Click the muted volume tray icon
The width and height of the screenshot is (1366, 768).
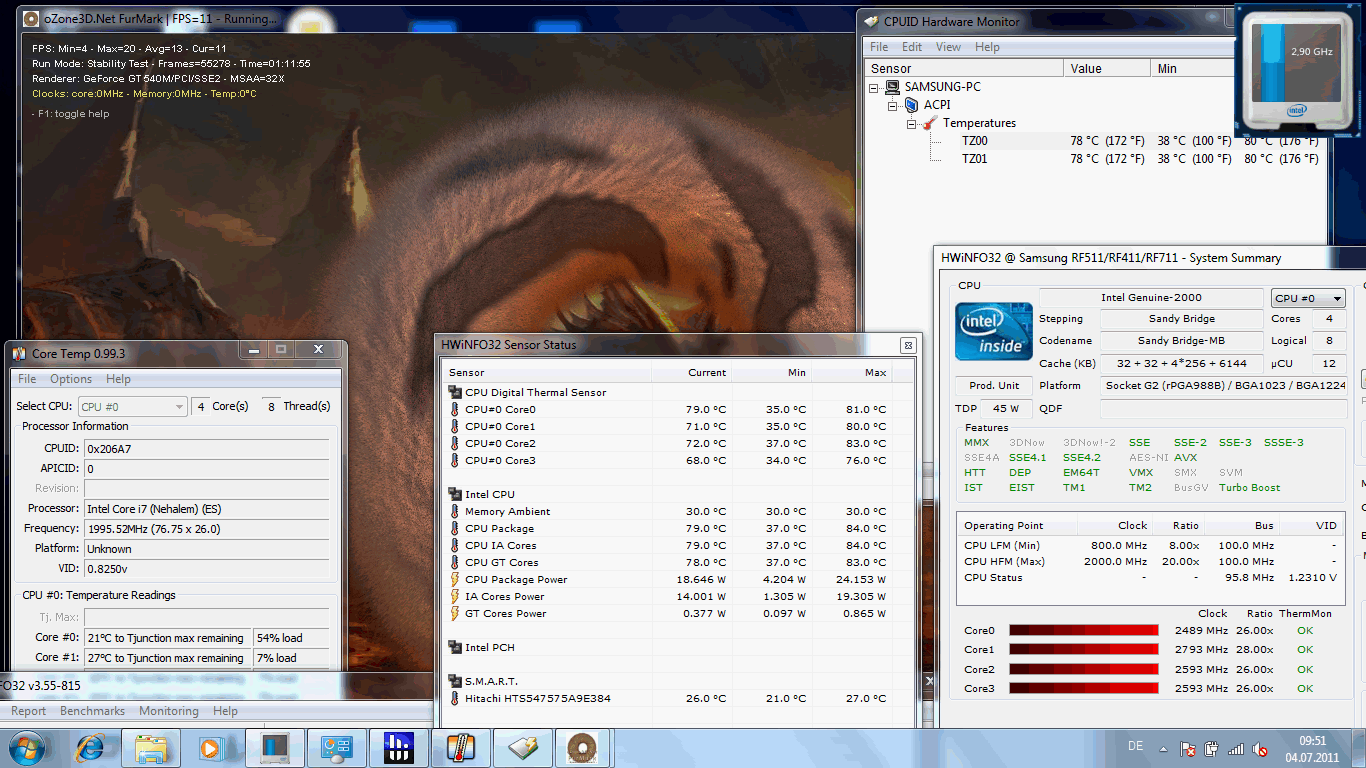pyautogui.click(x=1260, y=748)
